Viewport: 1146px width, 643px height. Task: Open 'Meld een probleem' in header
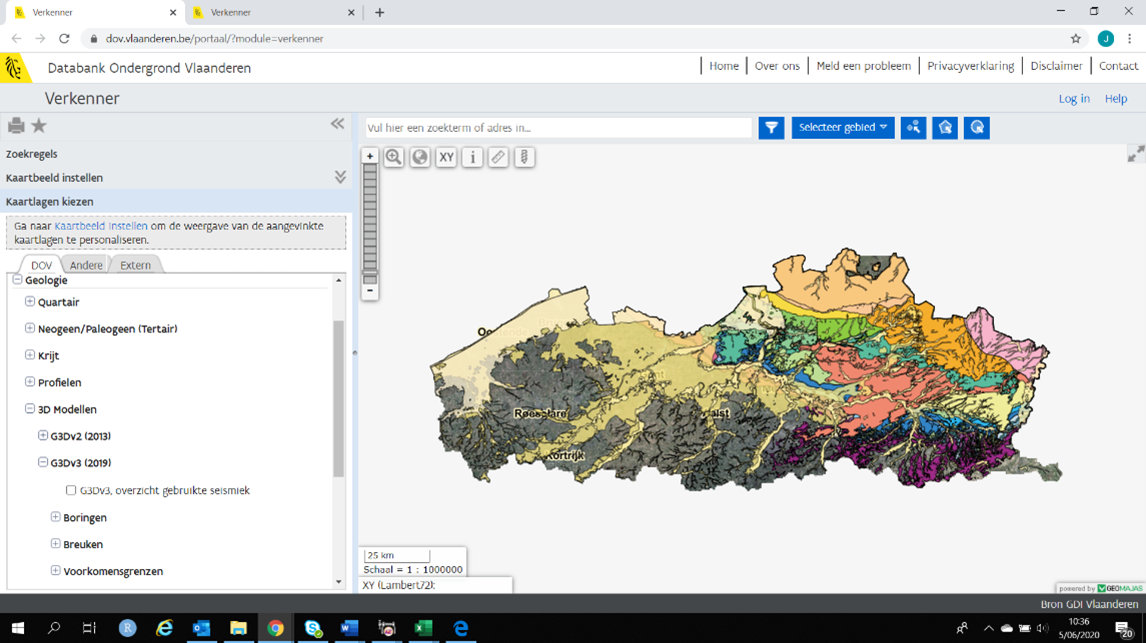863,66
